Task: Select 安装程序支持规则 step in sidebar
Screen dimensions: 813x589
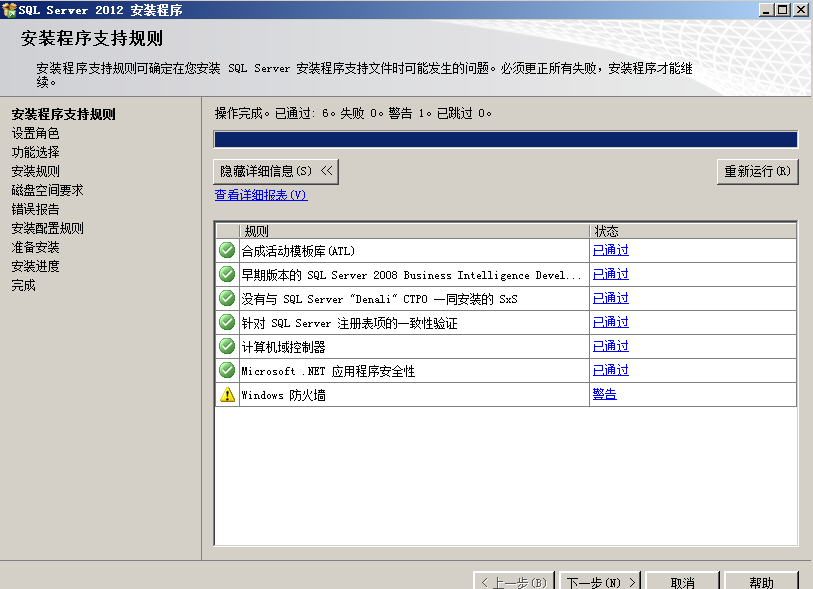Action: pyautogui.click(x=63, y=114)
